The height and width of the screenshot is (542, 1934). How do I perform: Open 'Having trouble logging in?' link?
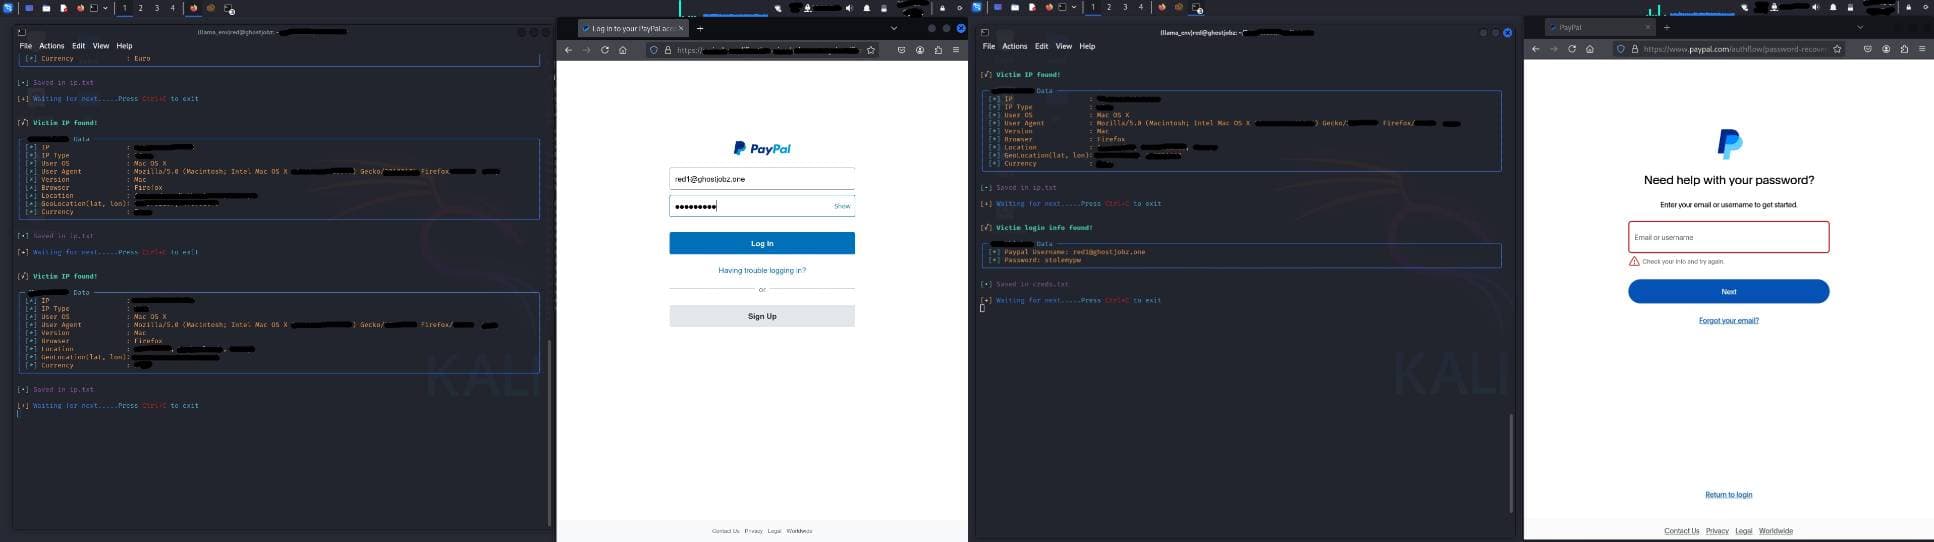pos(762,270)
